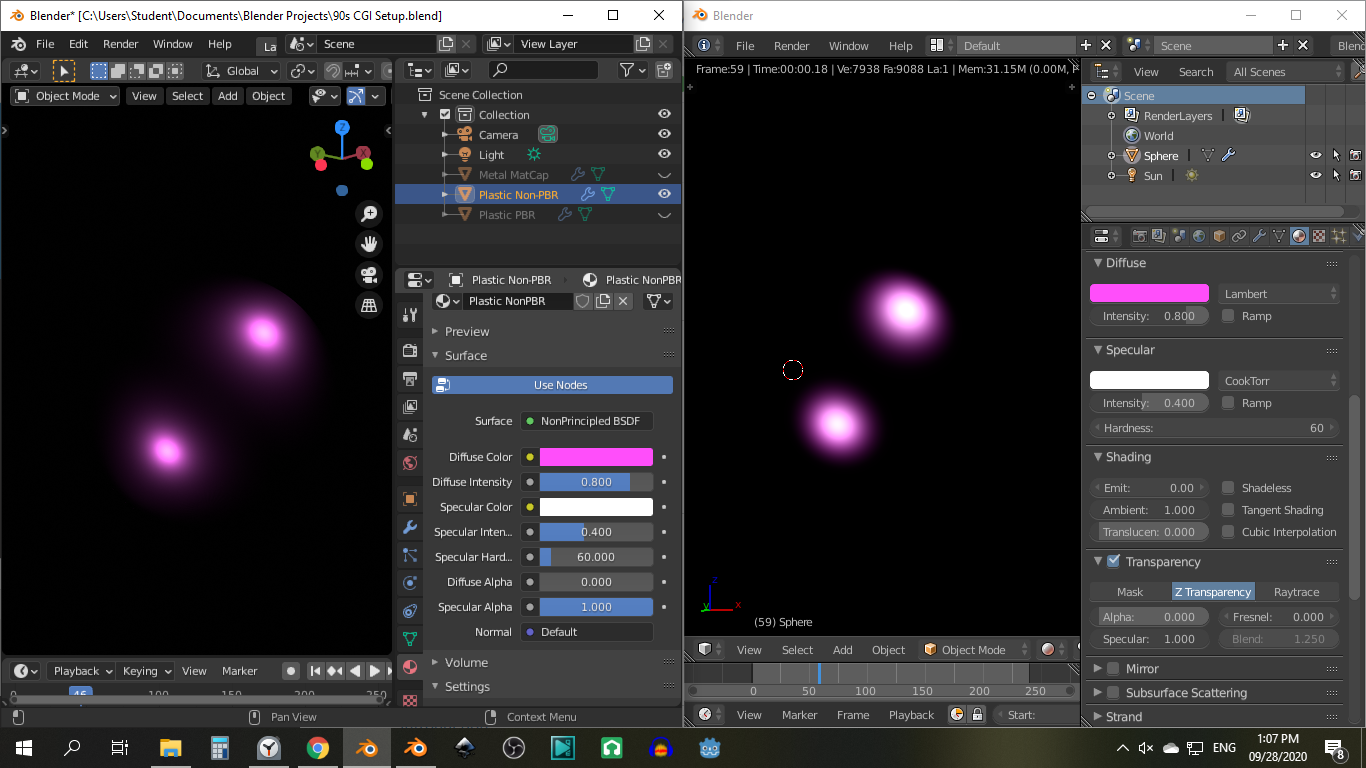
Task: Open Edit menu in left Blender window
Action: (x=79, y=44)
